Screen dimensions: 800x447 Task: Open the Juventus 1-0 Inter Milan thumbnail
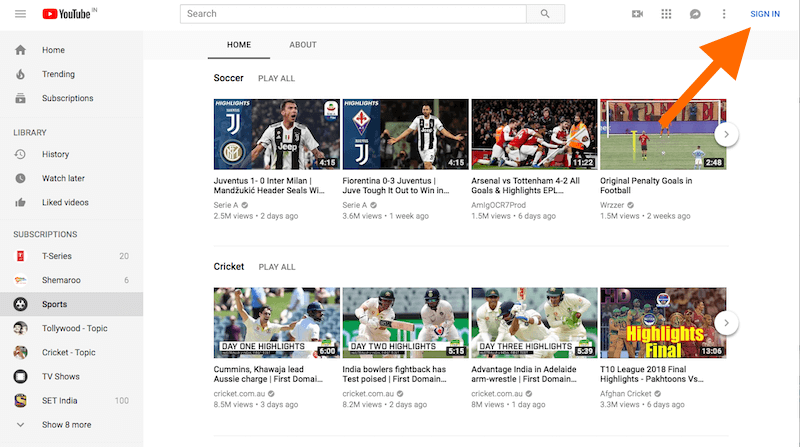277,134
